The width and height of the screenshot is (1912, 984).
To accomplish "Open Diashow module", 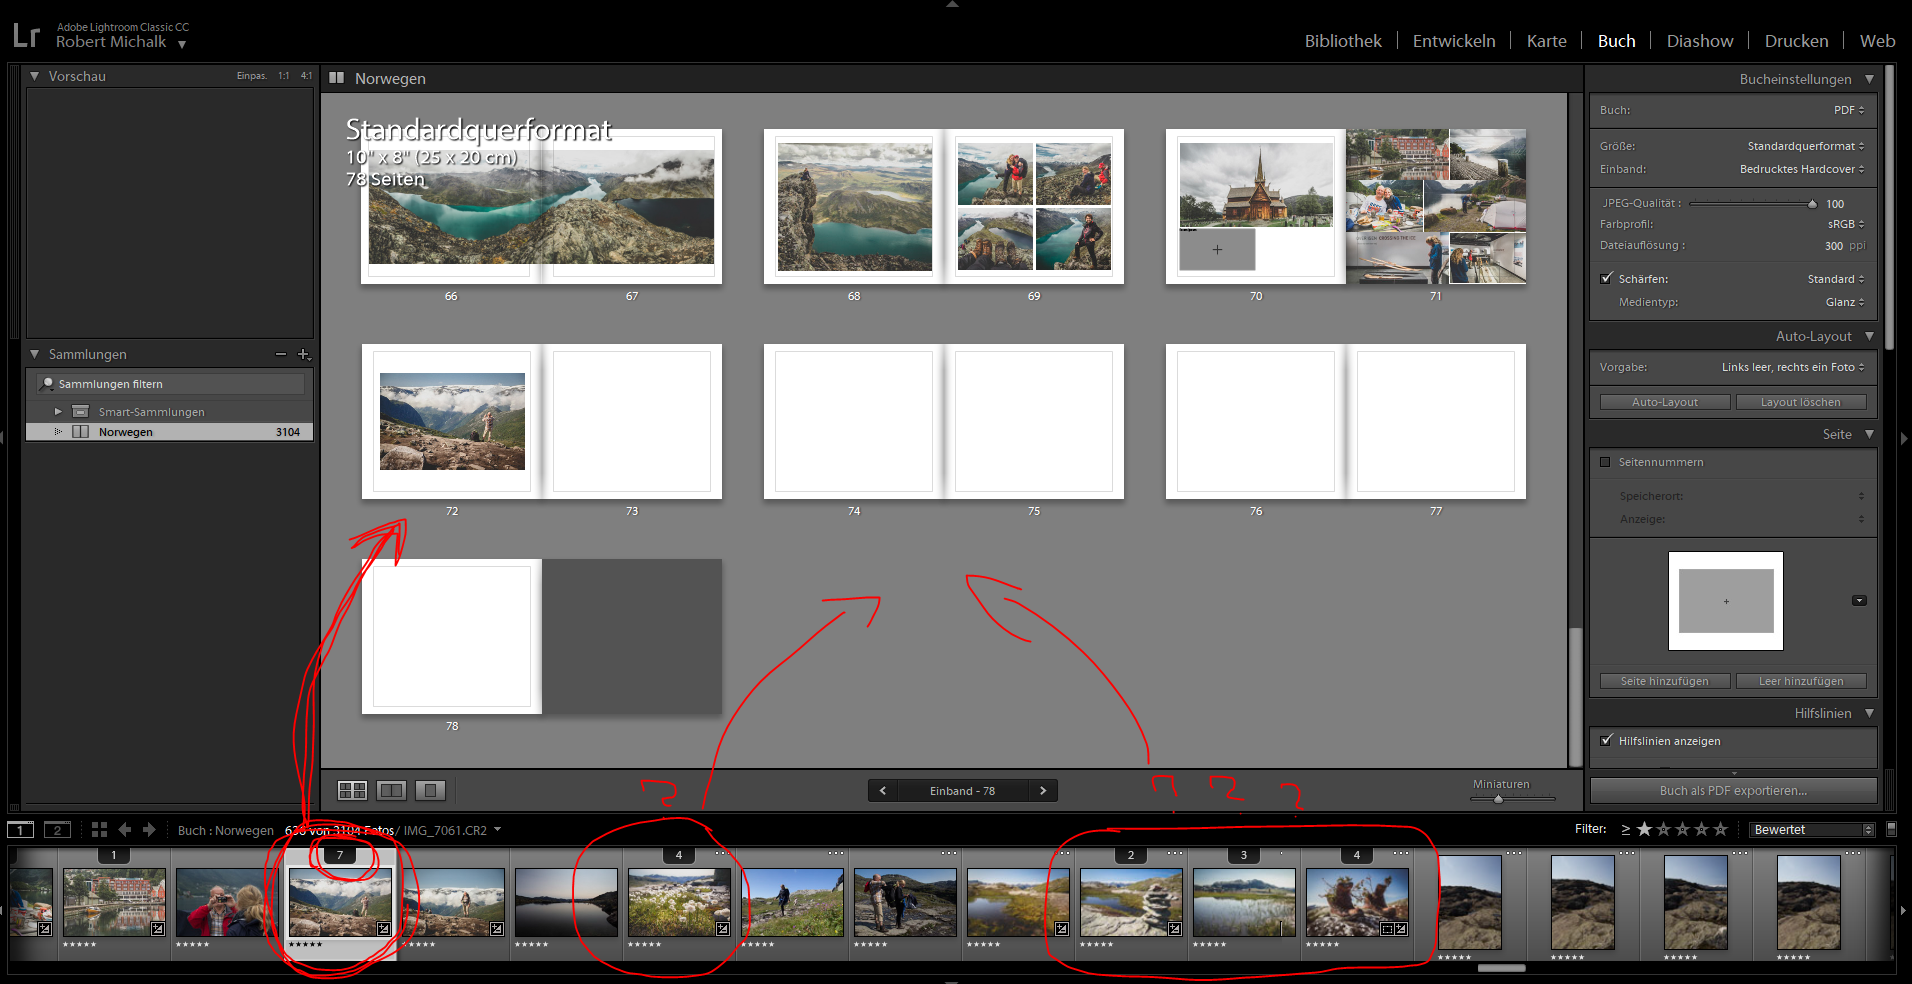I will tap(1699, 41).
